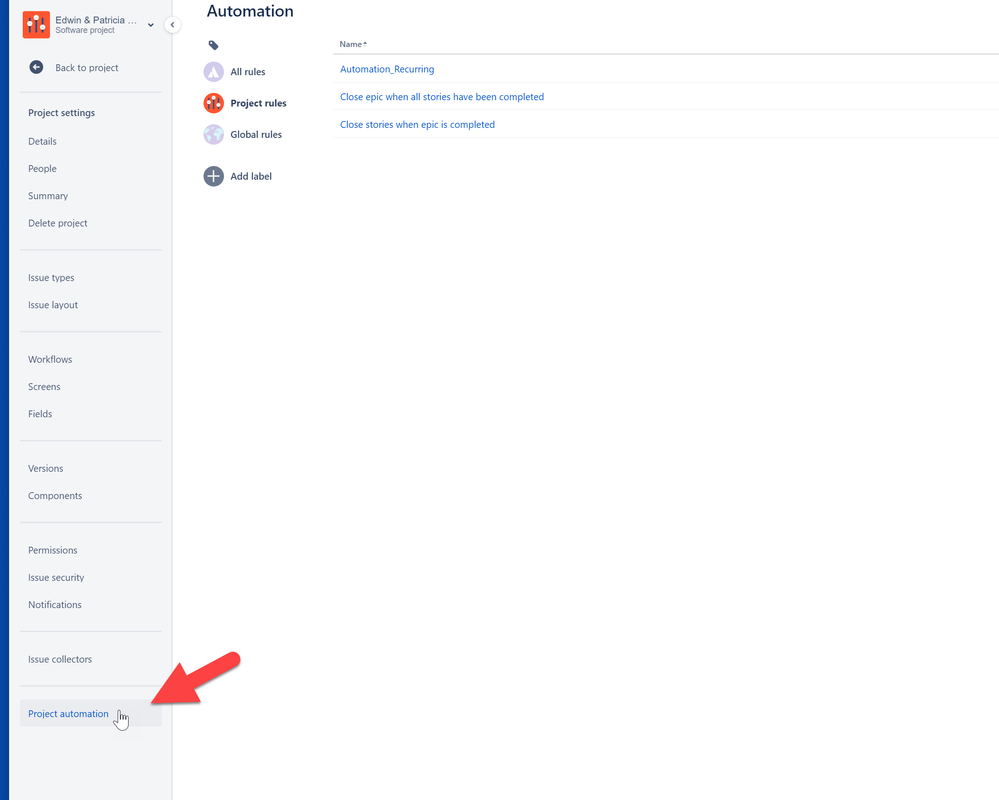Screen dimensions: 999x800
Task: Open Issue layout settings
Action: [x=53, y=305]
